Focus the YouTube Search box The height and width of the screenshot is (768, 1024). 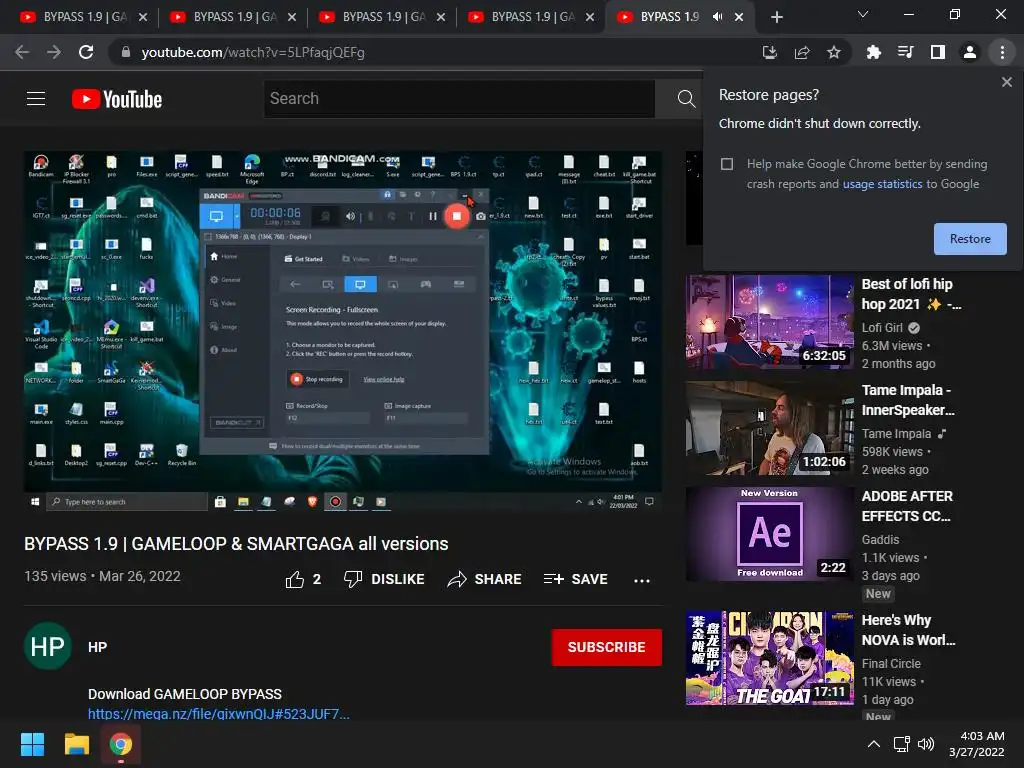pyautogui.click(x=459, y=99)
